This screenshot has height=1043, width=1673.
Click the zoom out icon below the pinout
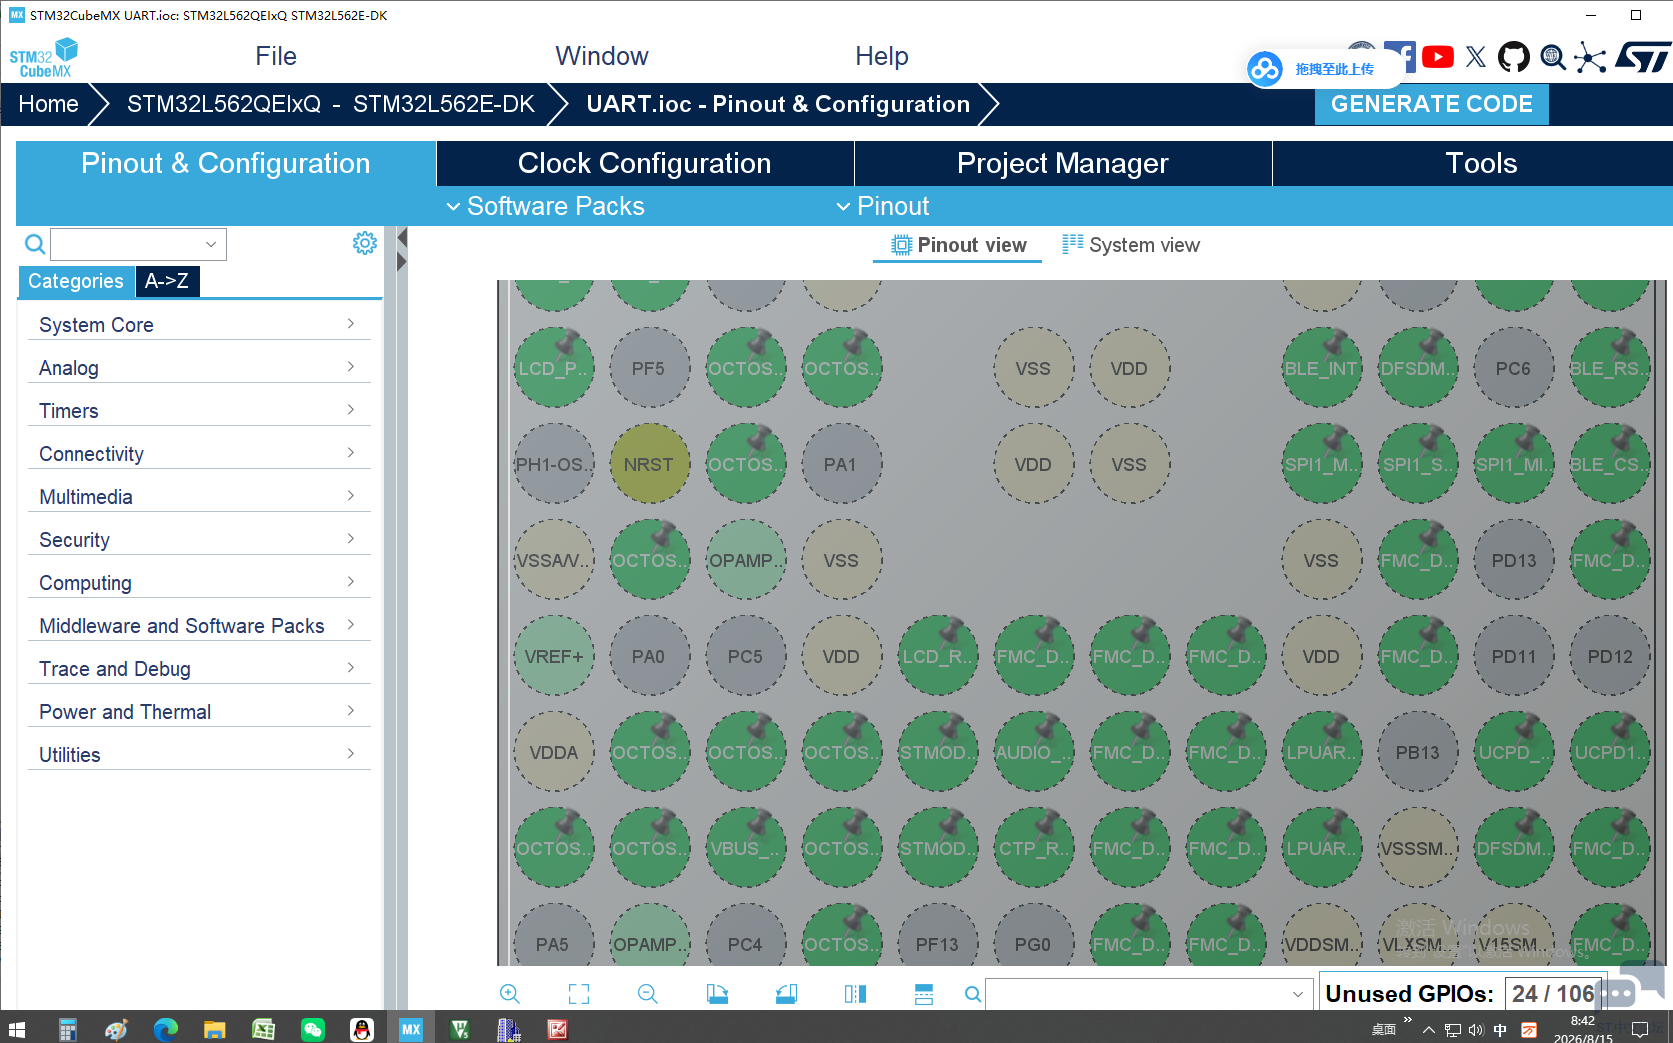tap(648, 994)
